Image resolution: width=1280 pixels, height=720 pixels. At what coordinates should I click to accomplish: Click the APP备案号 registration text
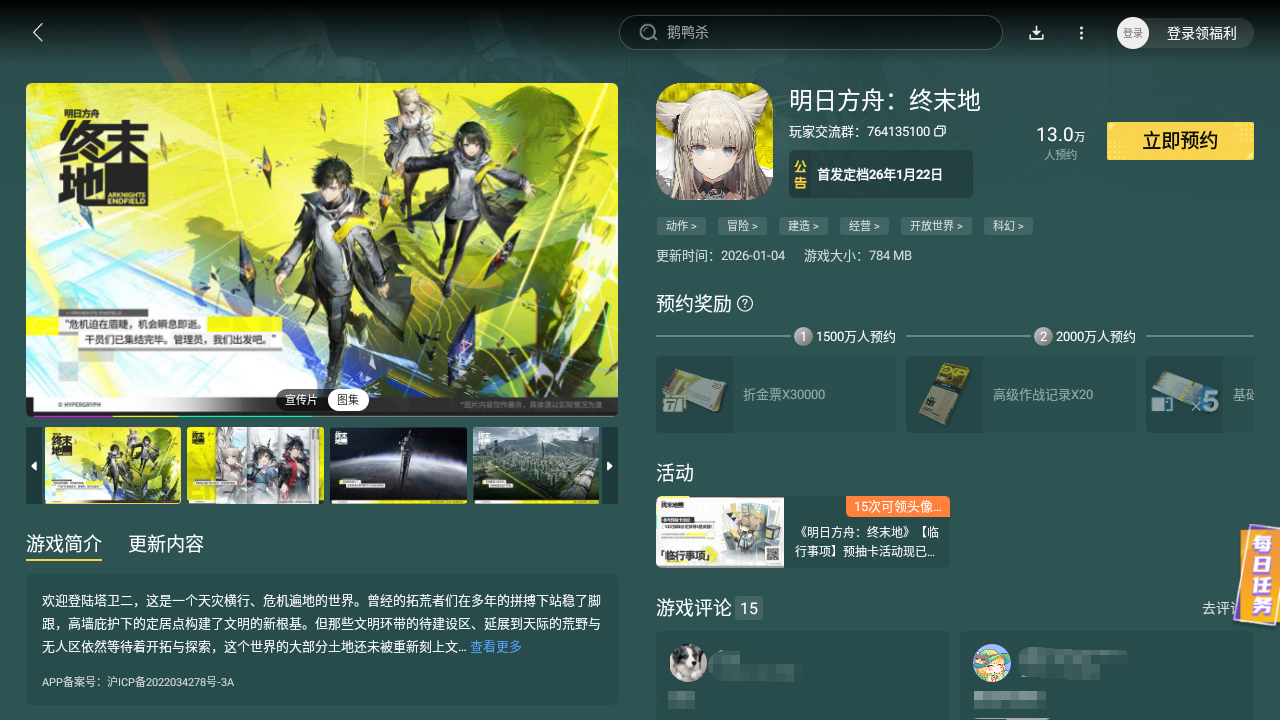pyautogui.click(x=138, y=682)
